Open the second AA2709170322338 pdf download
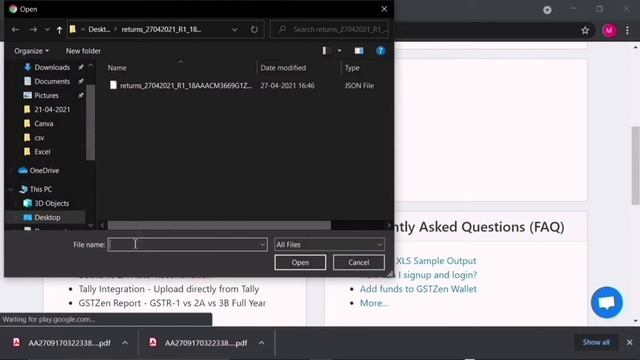Screen dimensions: 640x360 pyautogui.click(x=199, y=343)
